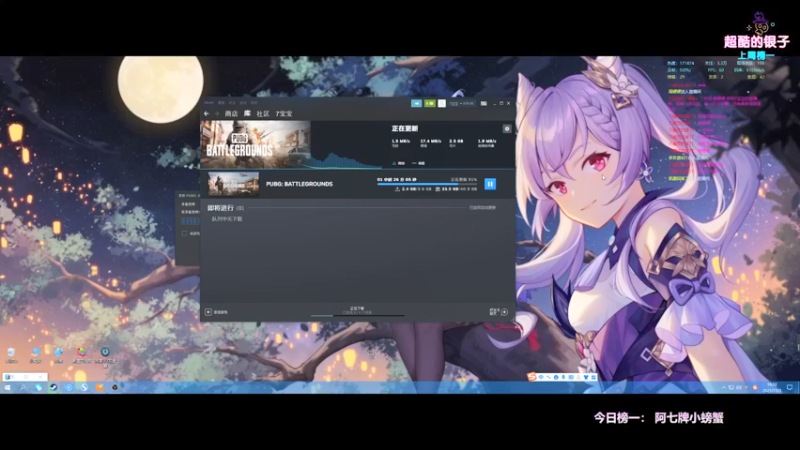
Task: Open the notification center icon
Action: [x=789, y=388]
